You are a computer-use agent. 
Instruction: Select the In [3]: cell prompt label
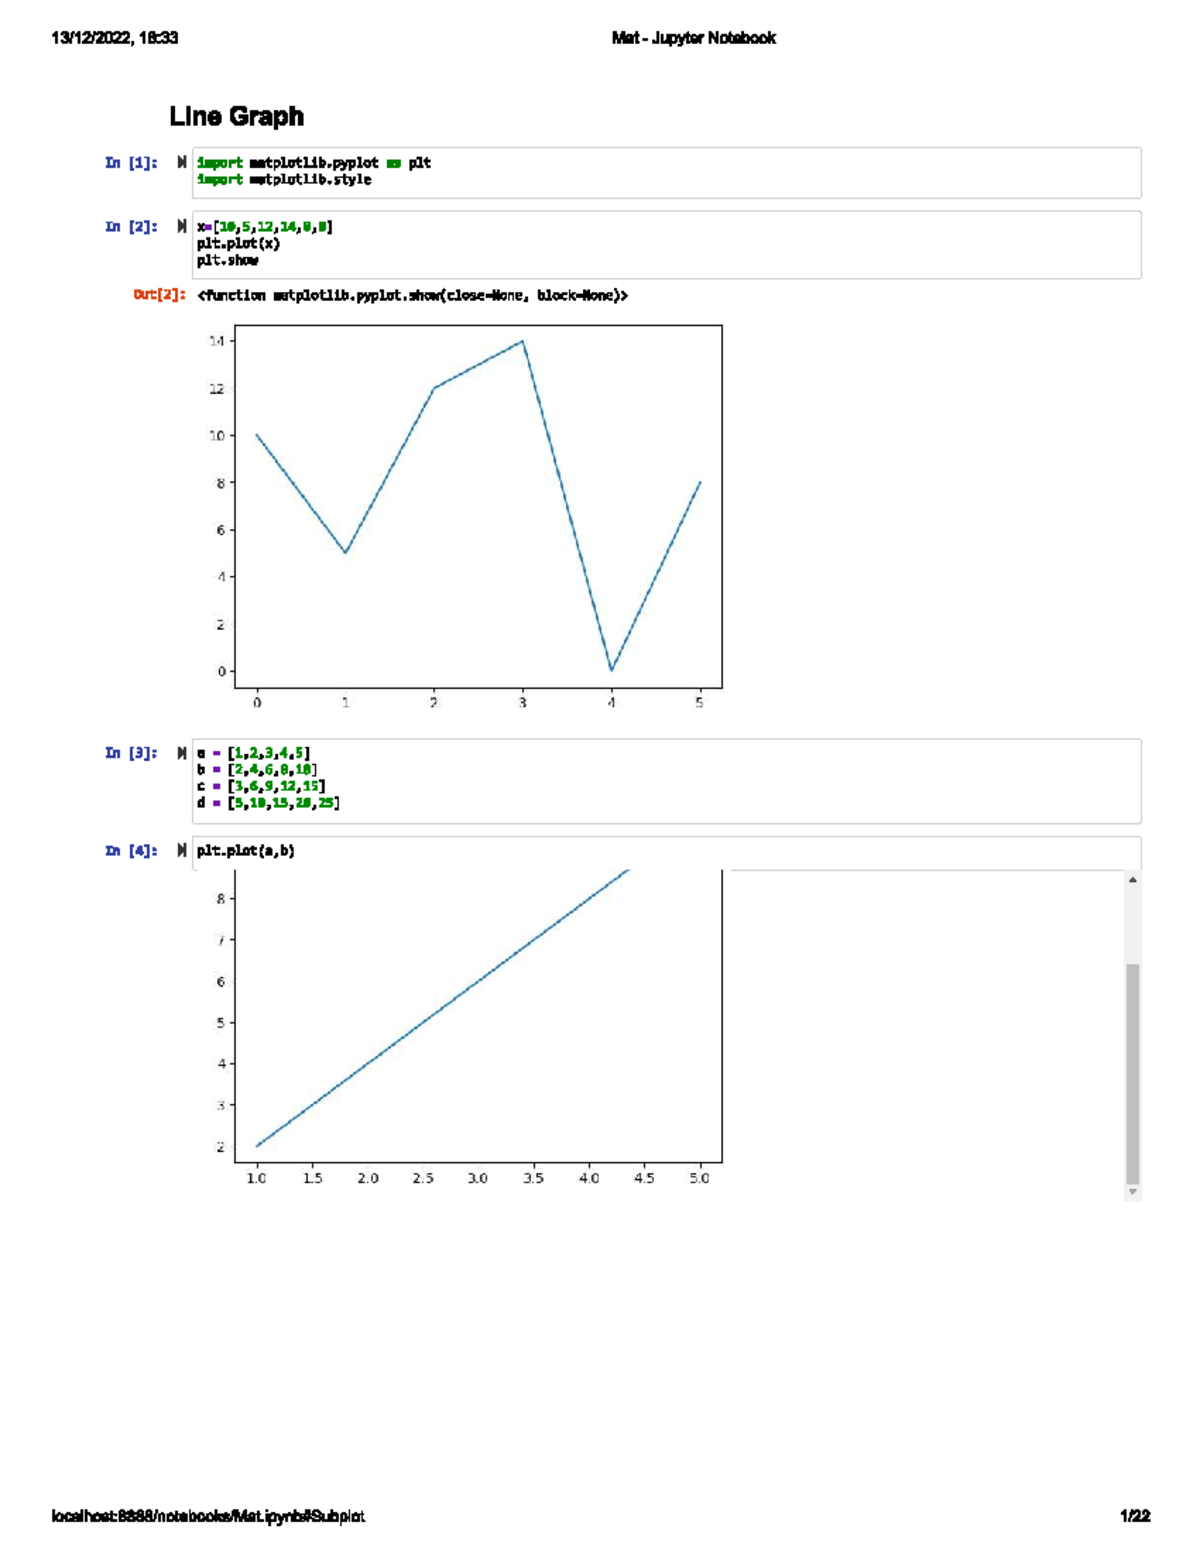pyautogui.click(x=130, y=752)
